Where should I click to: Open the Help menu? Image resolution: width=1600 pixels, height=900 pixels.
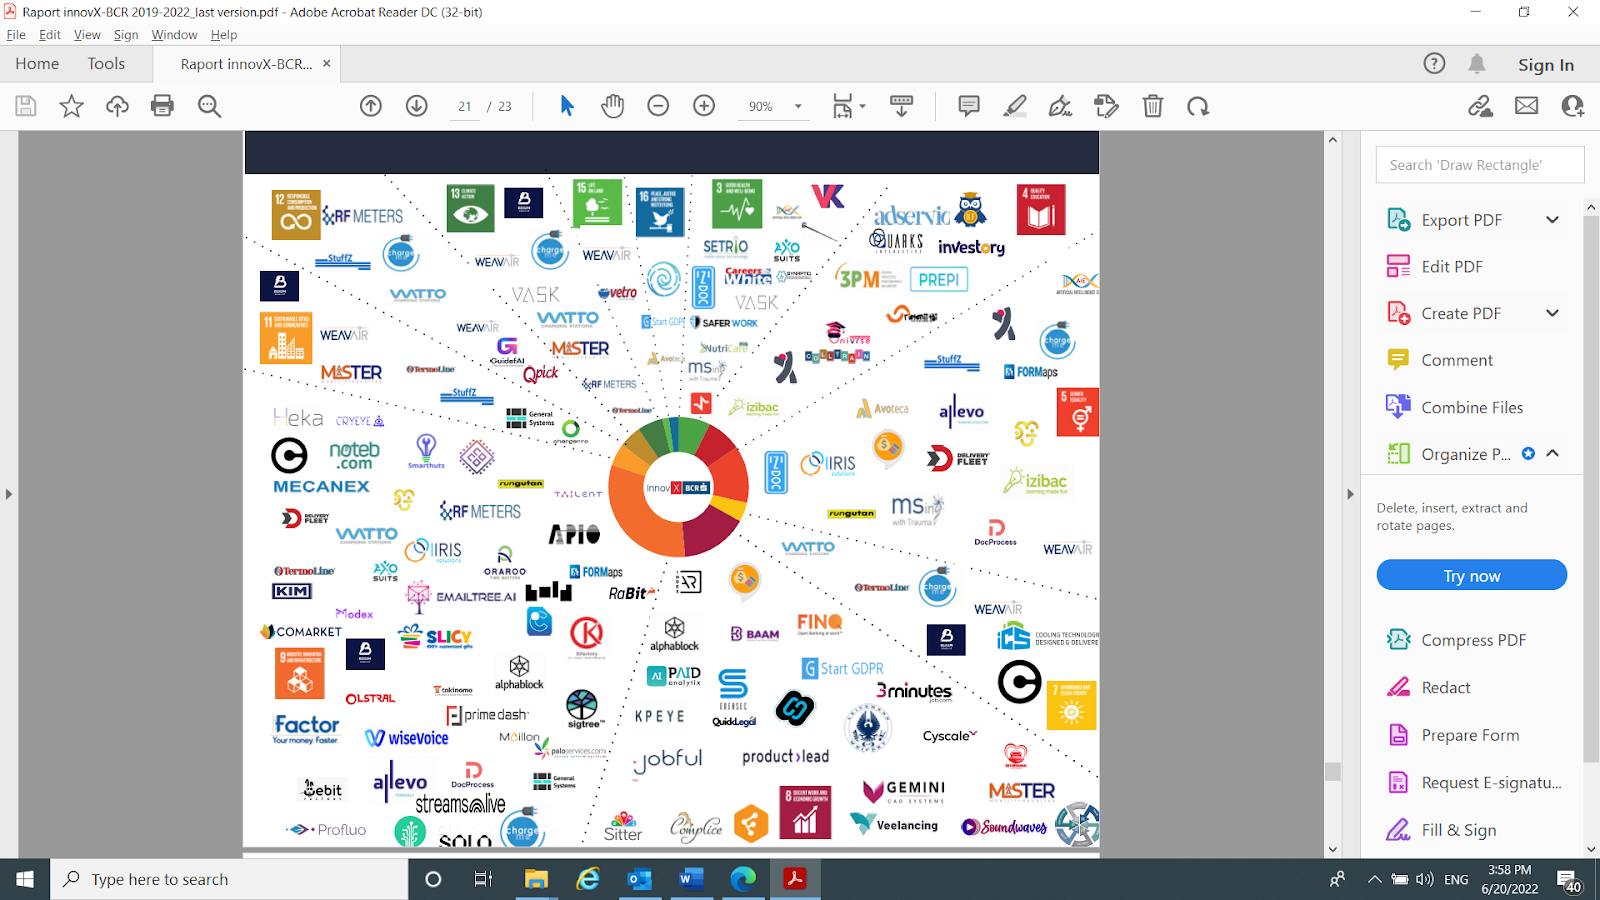click(224, 34)
